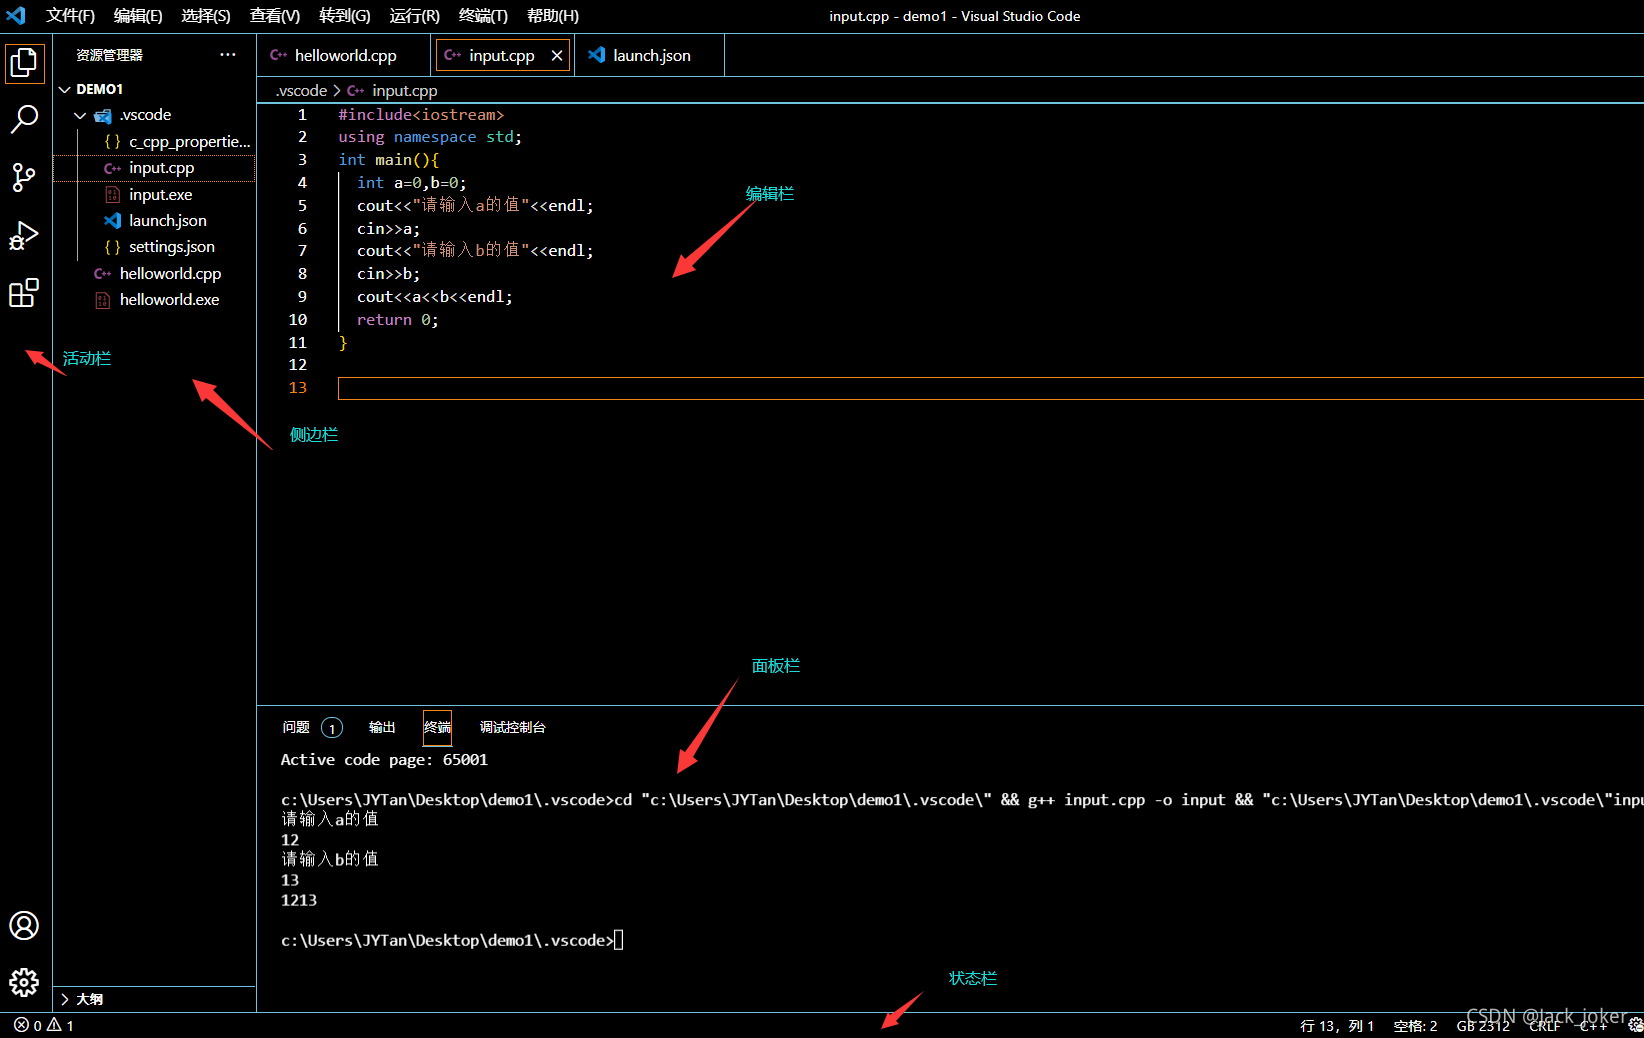Click the errors and warnings status indicator
Image resolution: width=1644 pixels, height=1038 pixels.
click(44, 1025)
